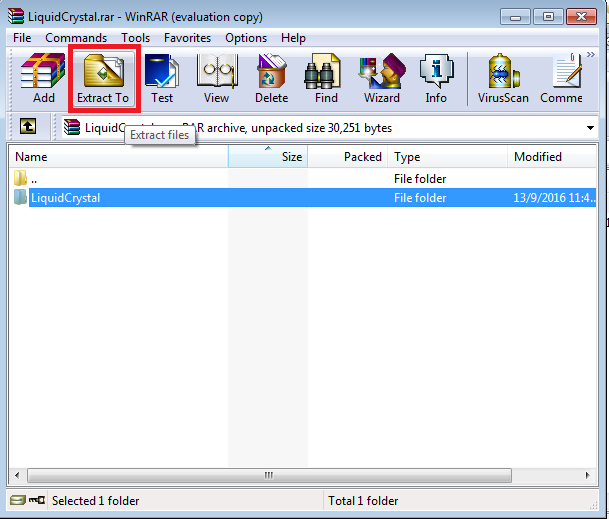Viewport: 609px width, 519px height.
Task: Open the Favorites menu
Action: [187, 38]
